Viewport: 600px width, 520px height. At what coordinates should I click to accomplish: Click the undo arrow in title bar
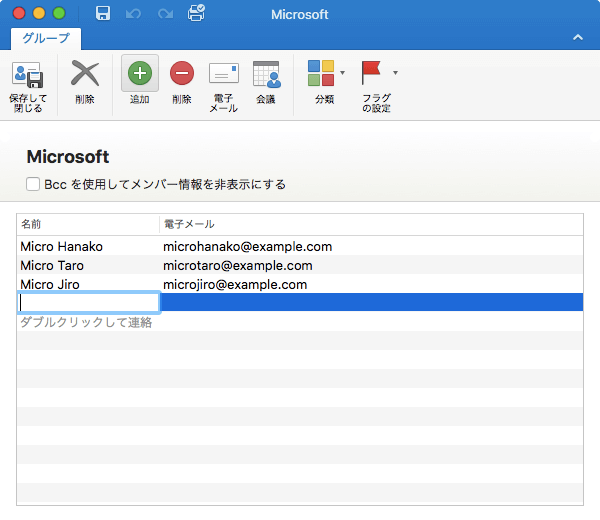click(x=133, y=14)
